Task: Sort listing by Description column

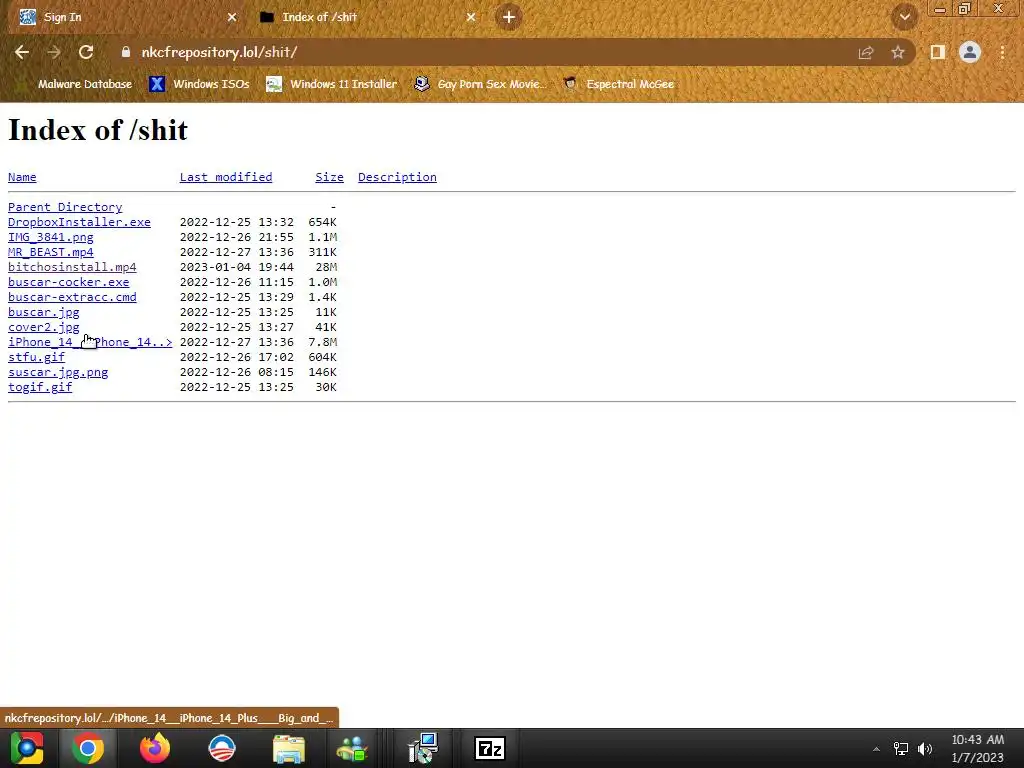Action: [397, 177]
